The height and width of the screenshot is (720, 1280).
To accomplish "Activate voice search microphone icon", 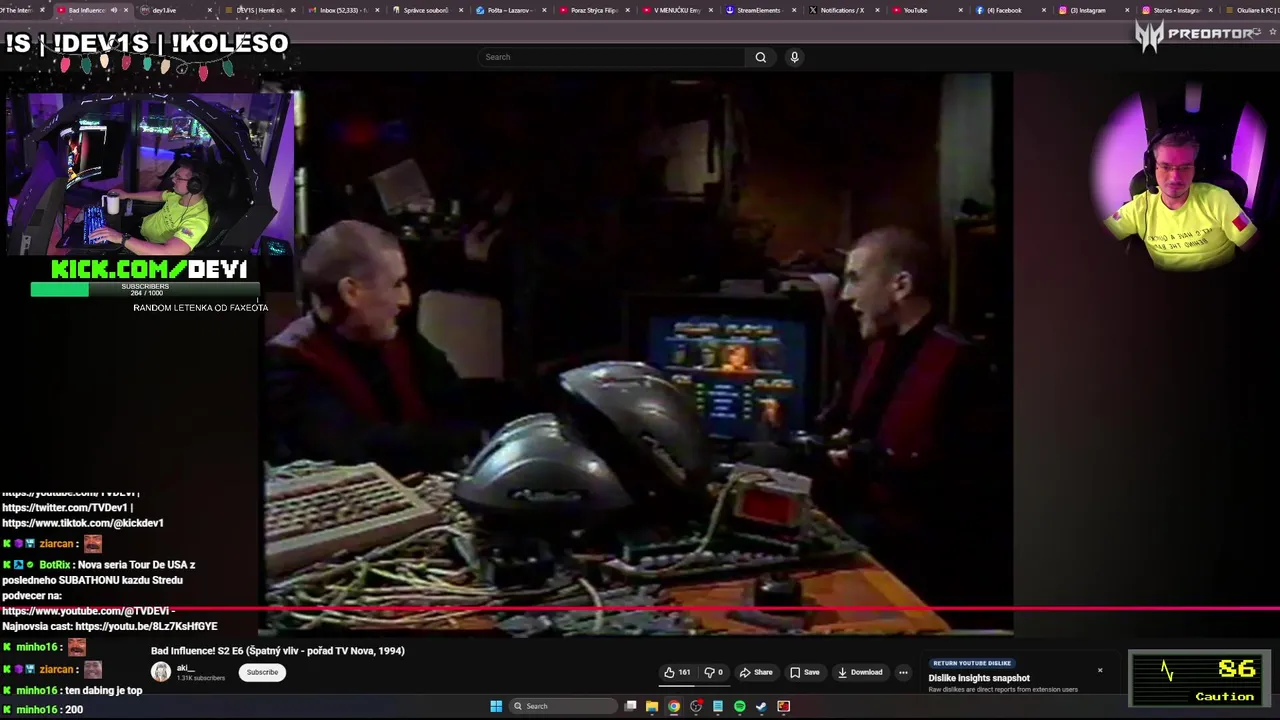I will (794, 57).
